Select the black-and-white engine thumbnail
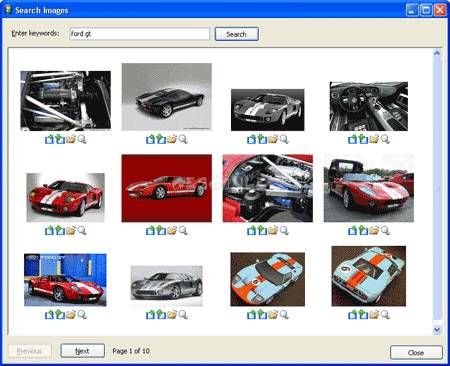 (x=66, y=101)
